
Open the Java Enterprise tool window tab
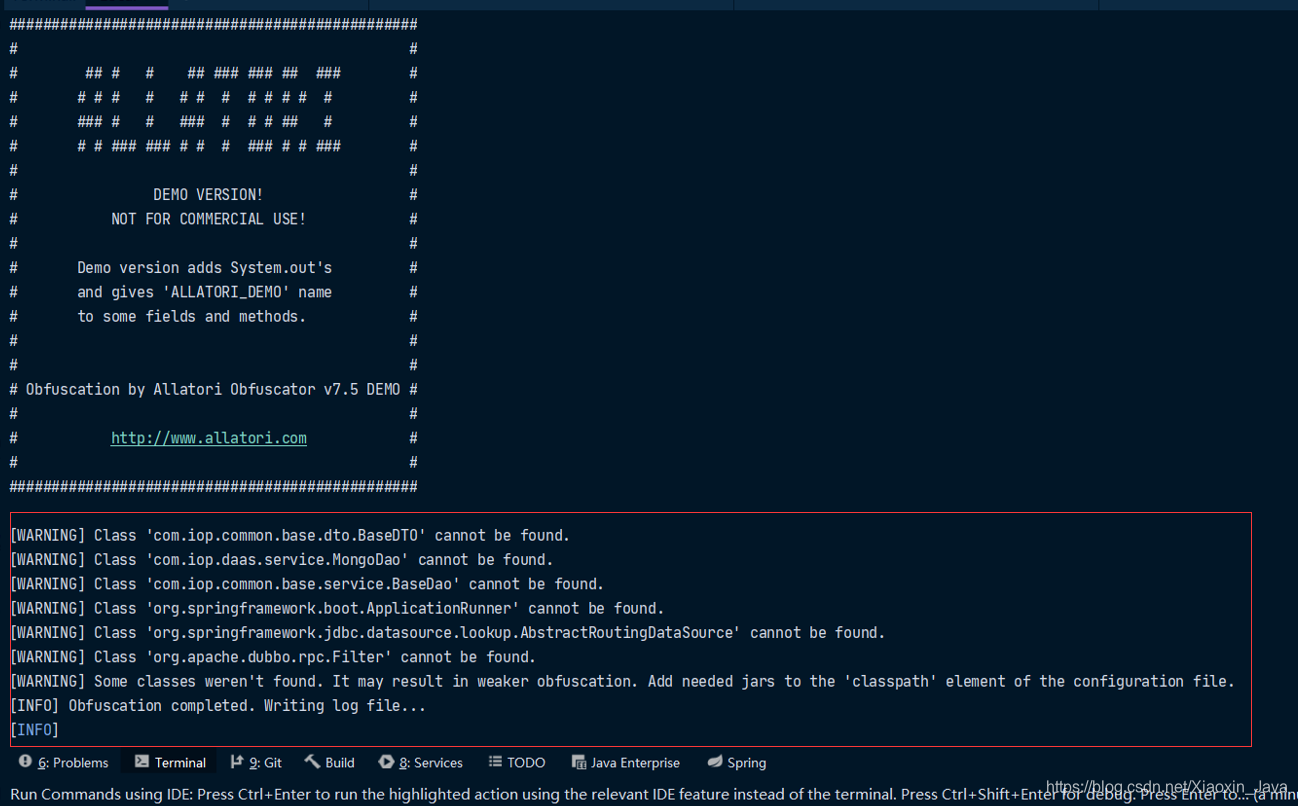point(626,762)
